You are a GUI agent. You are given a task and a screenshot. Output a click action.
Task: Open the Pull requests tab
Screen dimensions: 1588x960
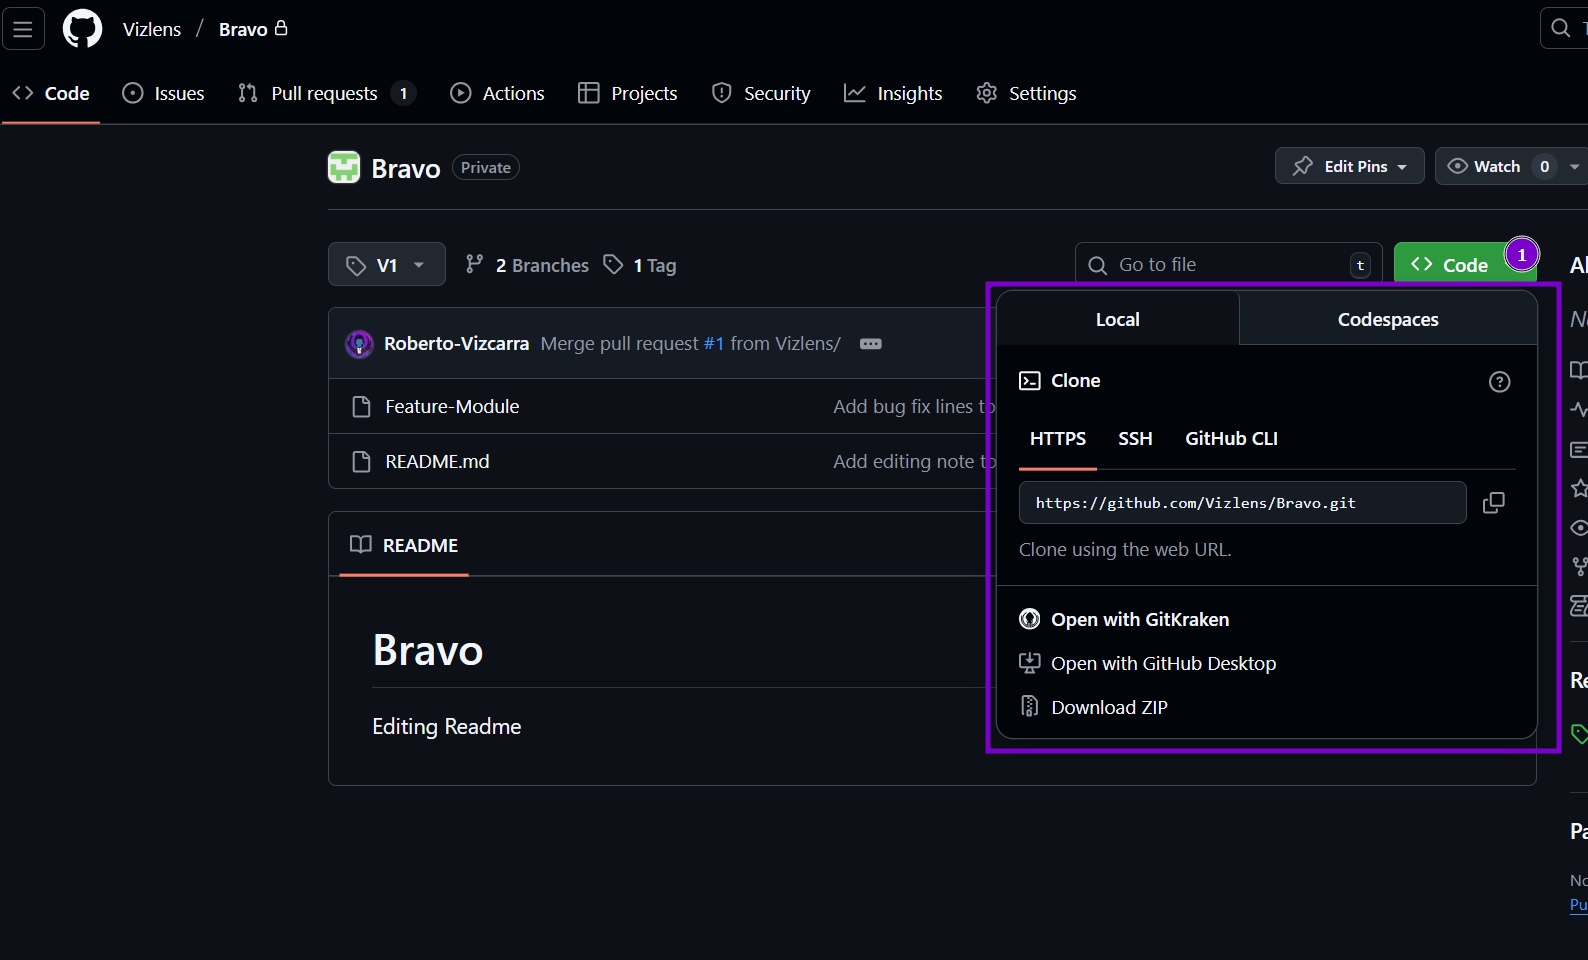pyautogui.click(x=324, y=93)
